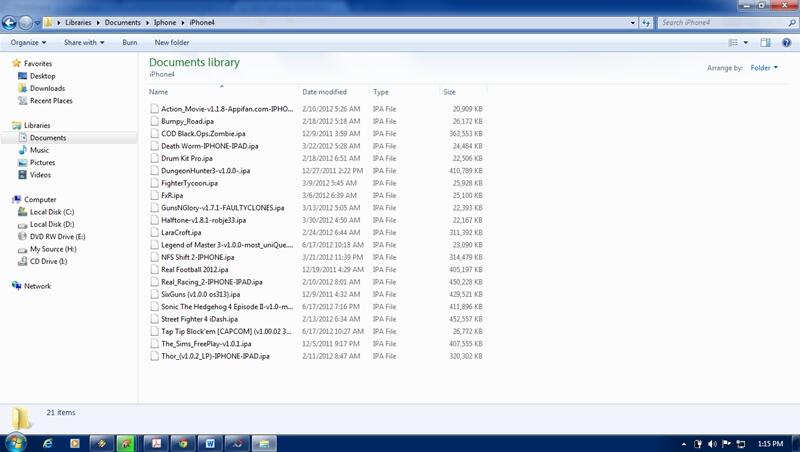Select the Pictures library
The width and height of the screenshot is (800, 452).
[42, 162]
